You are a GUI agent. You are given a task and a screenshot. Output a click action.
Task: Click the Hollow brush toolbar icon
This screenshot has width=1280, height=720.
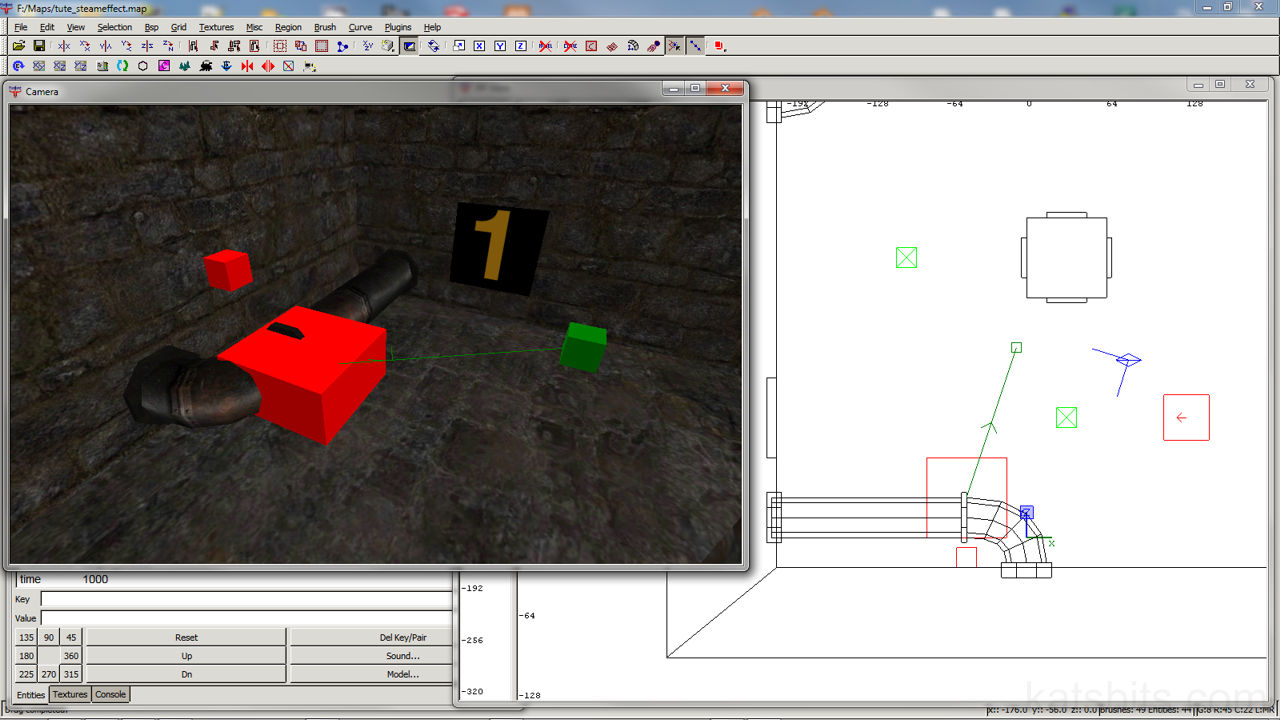[322, 46]
